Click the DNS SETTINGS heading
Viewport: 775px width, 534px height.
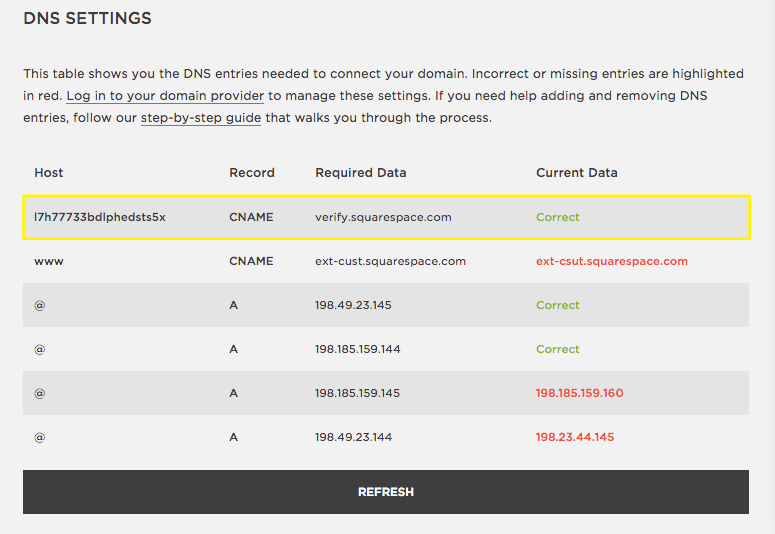tap(87, 19)
